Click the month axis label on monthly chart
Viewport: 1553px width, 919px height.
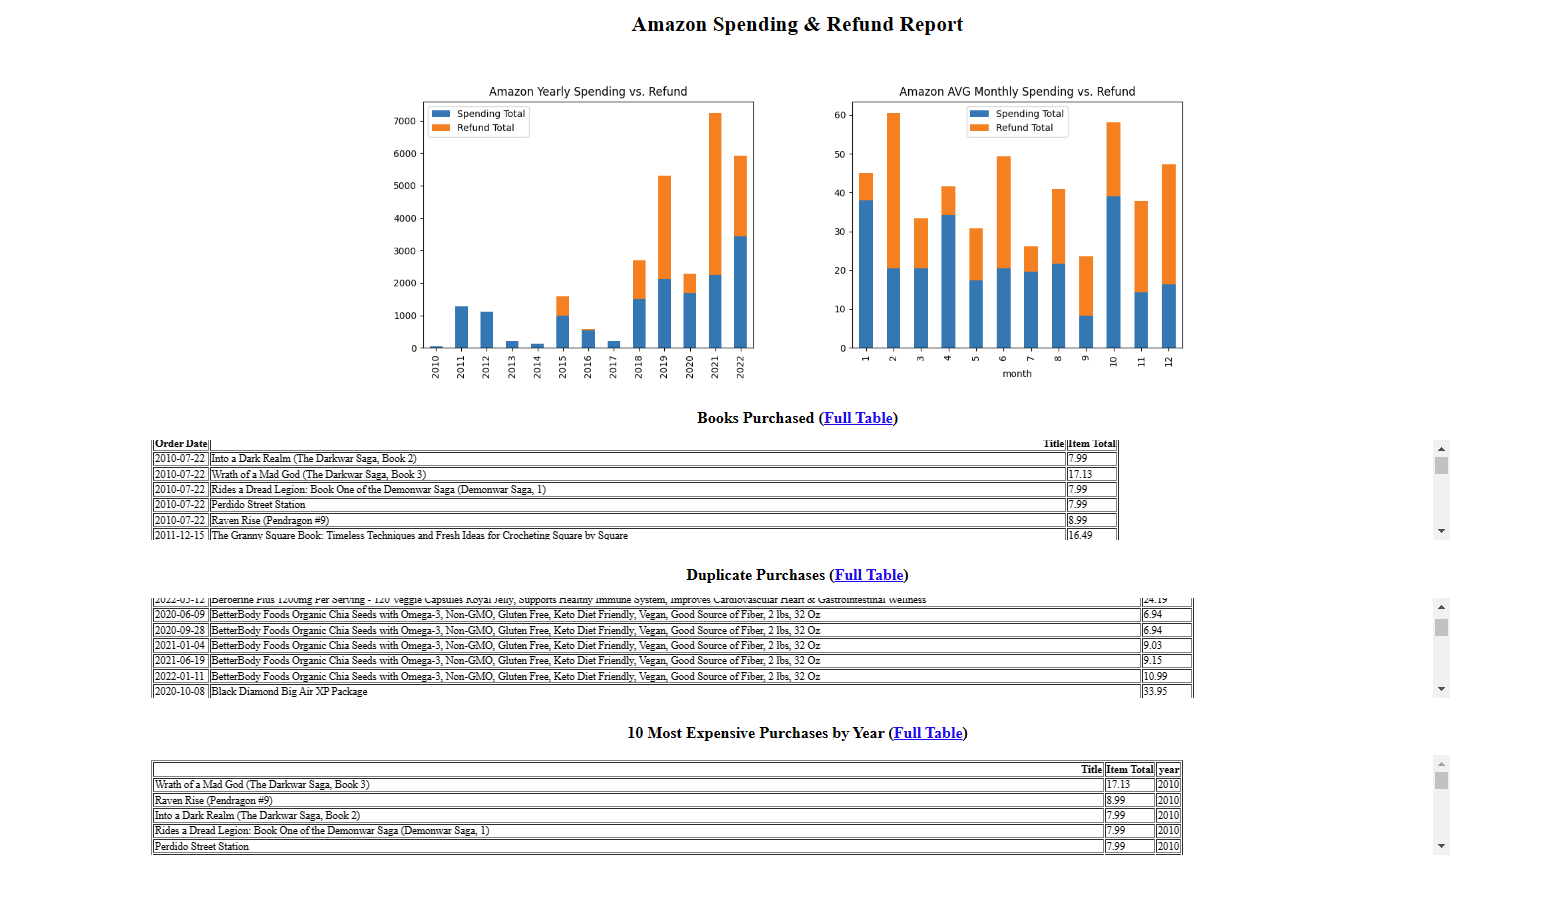coord(1017,374)
